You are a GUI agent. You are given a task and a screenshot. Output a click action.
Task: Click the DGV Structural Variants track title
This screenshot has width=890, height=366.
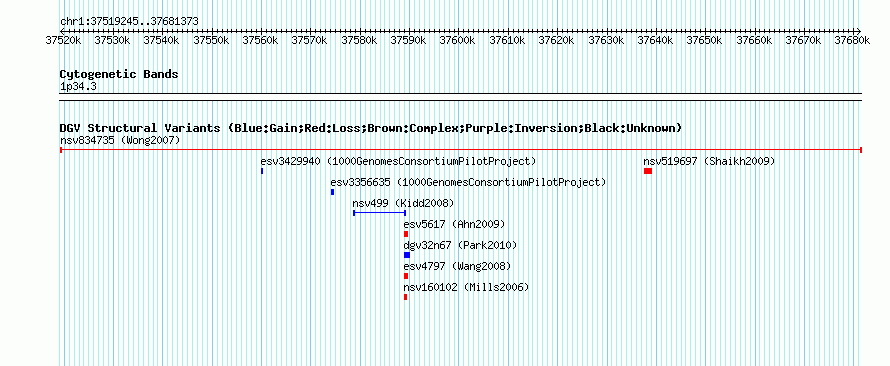[x=371, y=128]
